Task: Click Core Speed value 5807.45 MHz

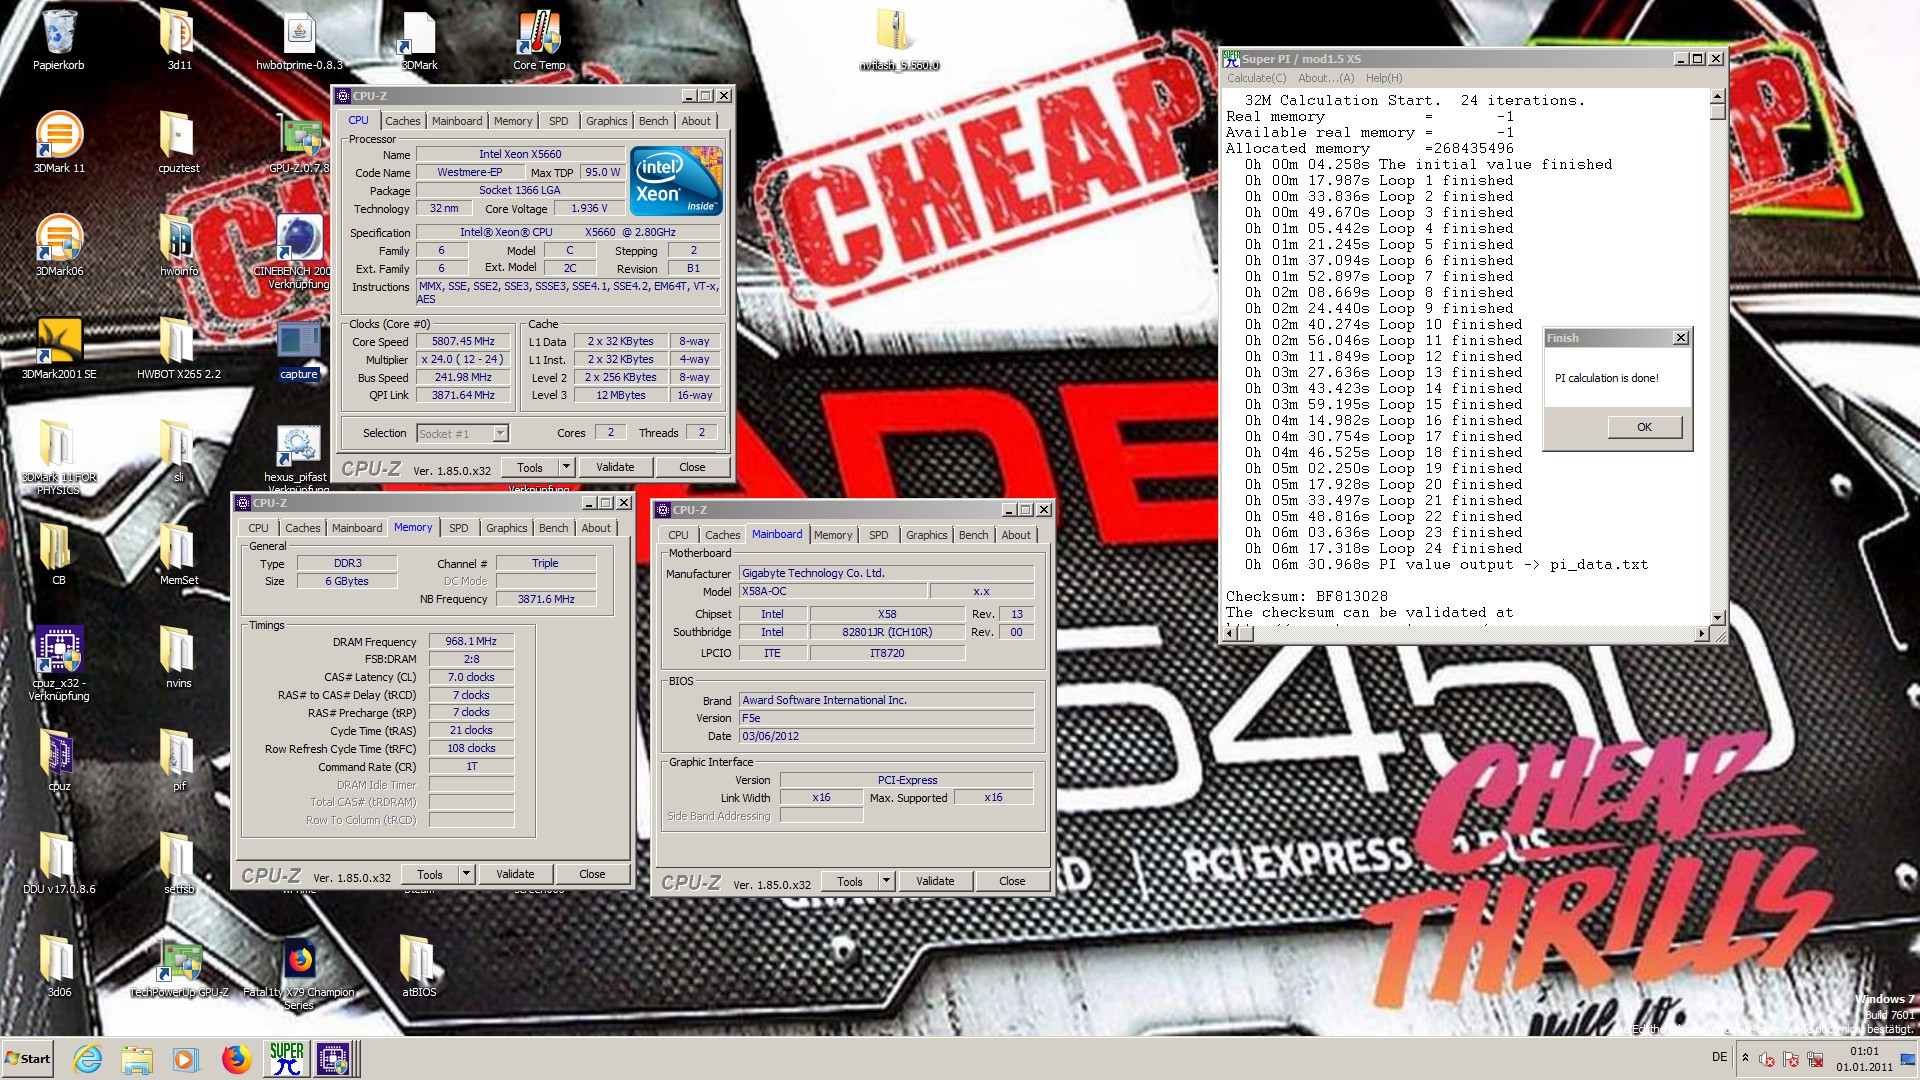Action: (x=463, y=341)
